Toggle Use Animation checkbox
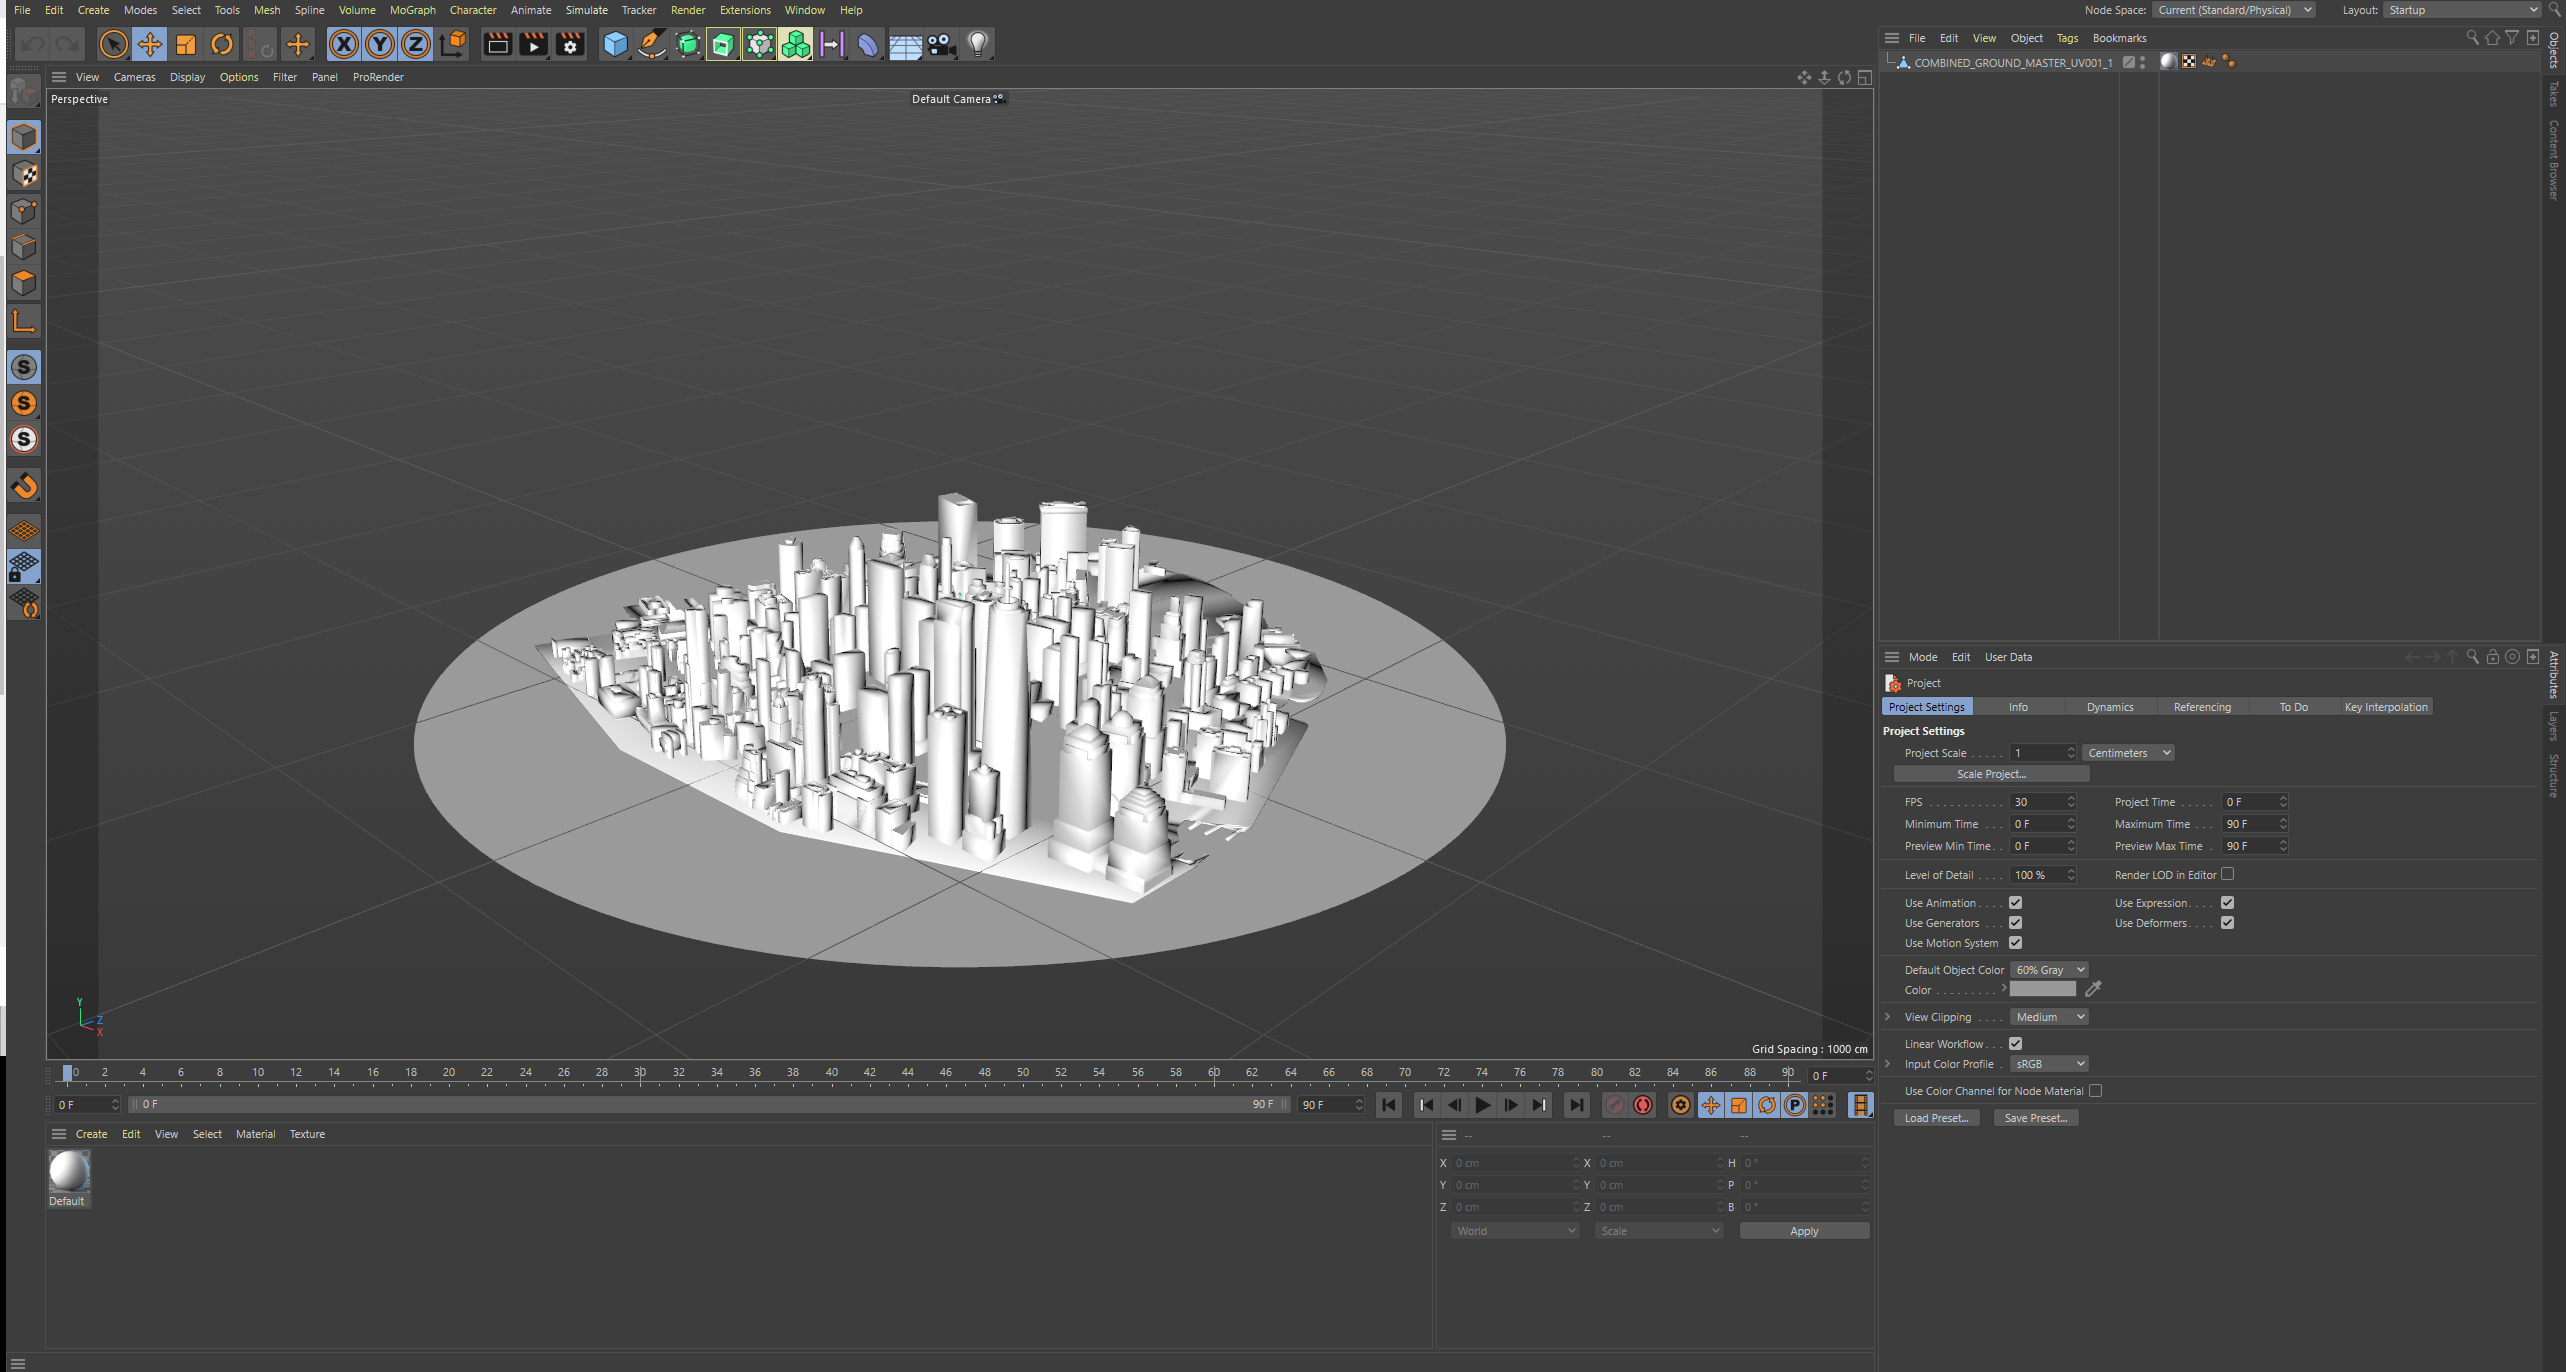2566x1372 pixels. point(2013,902)
